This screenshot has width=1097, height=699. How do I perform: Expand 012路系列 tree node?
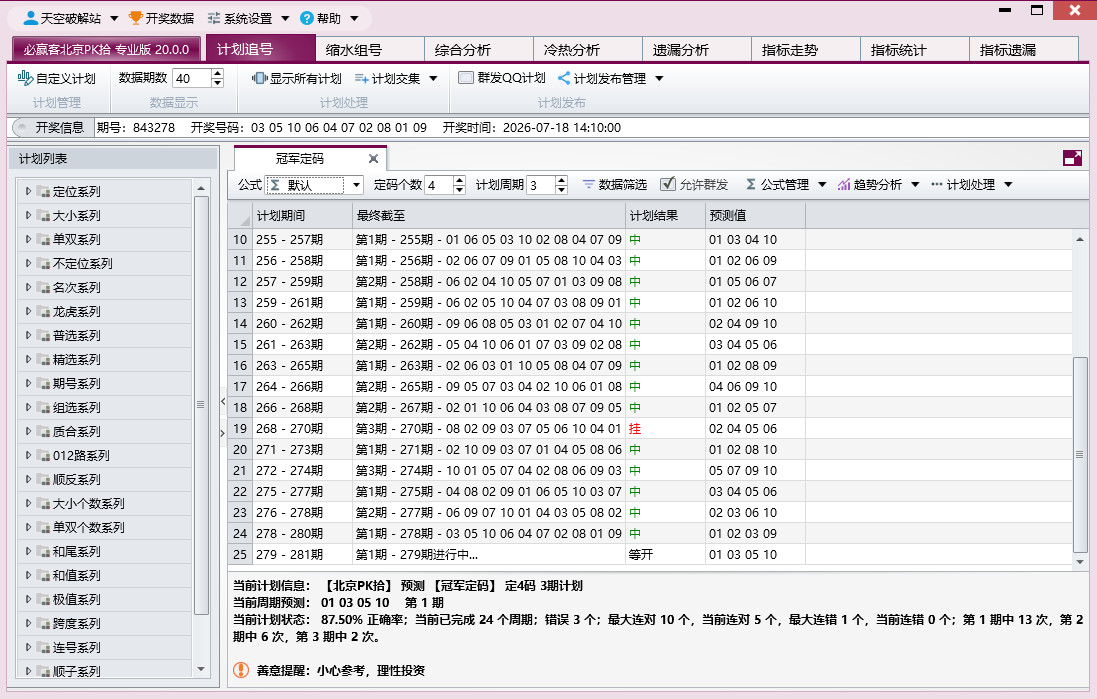tap(28, 456)
